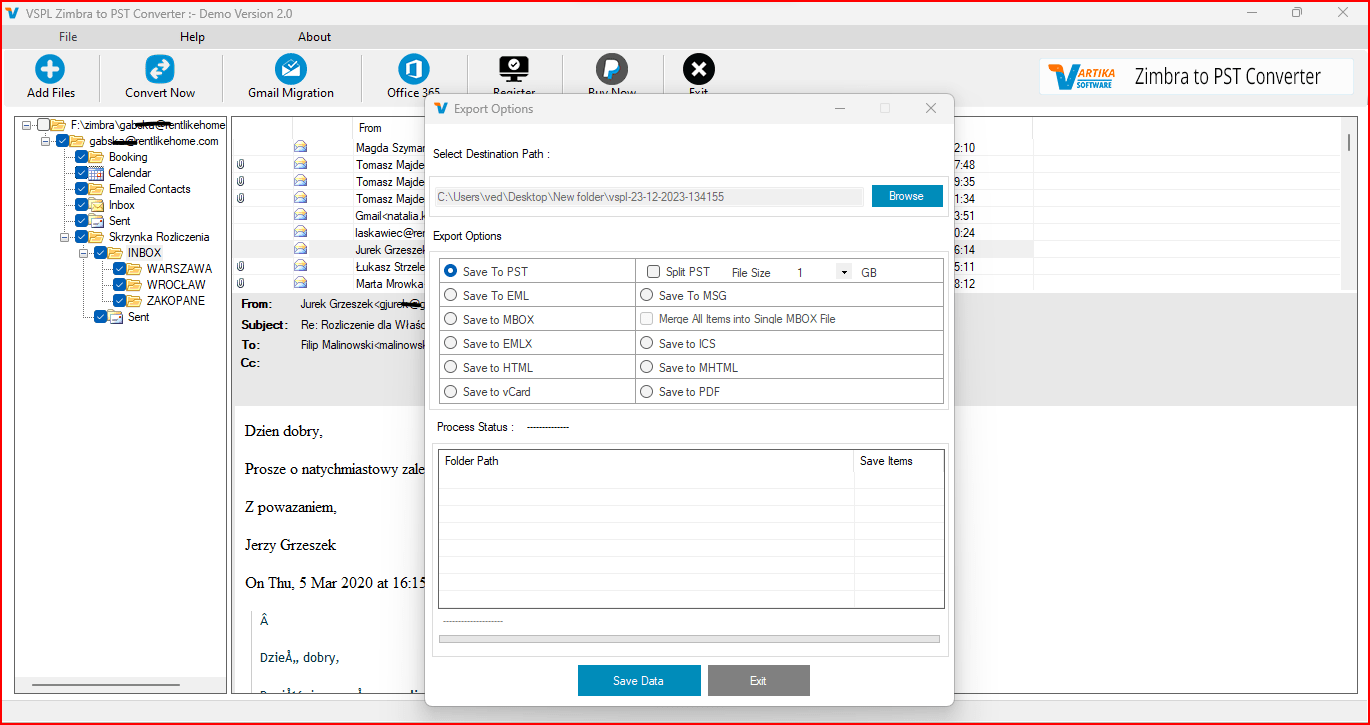Click the export progress bar
The image size is (1370, 725).
tap(689, 638)
